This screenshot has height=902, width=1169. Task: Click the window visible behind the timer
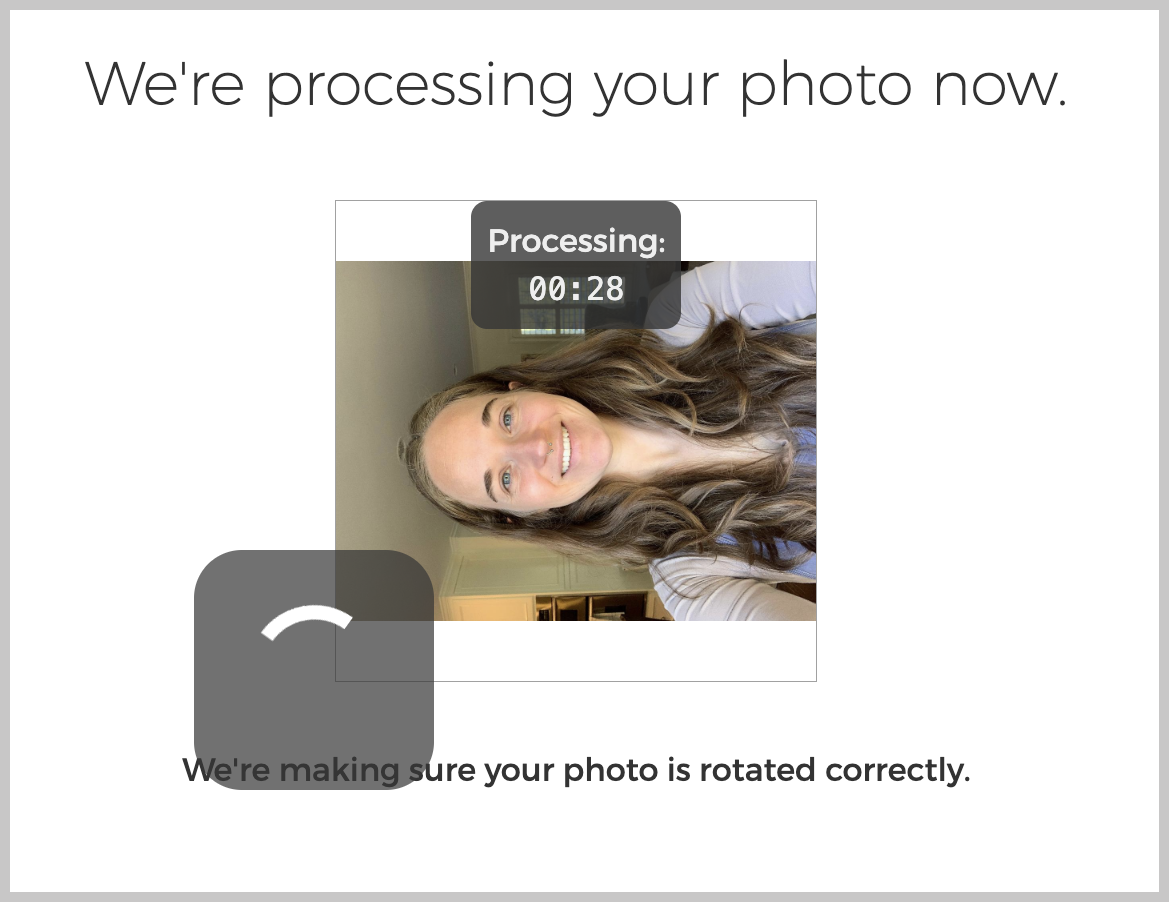pos(552,320)
